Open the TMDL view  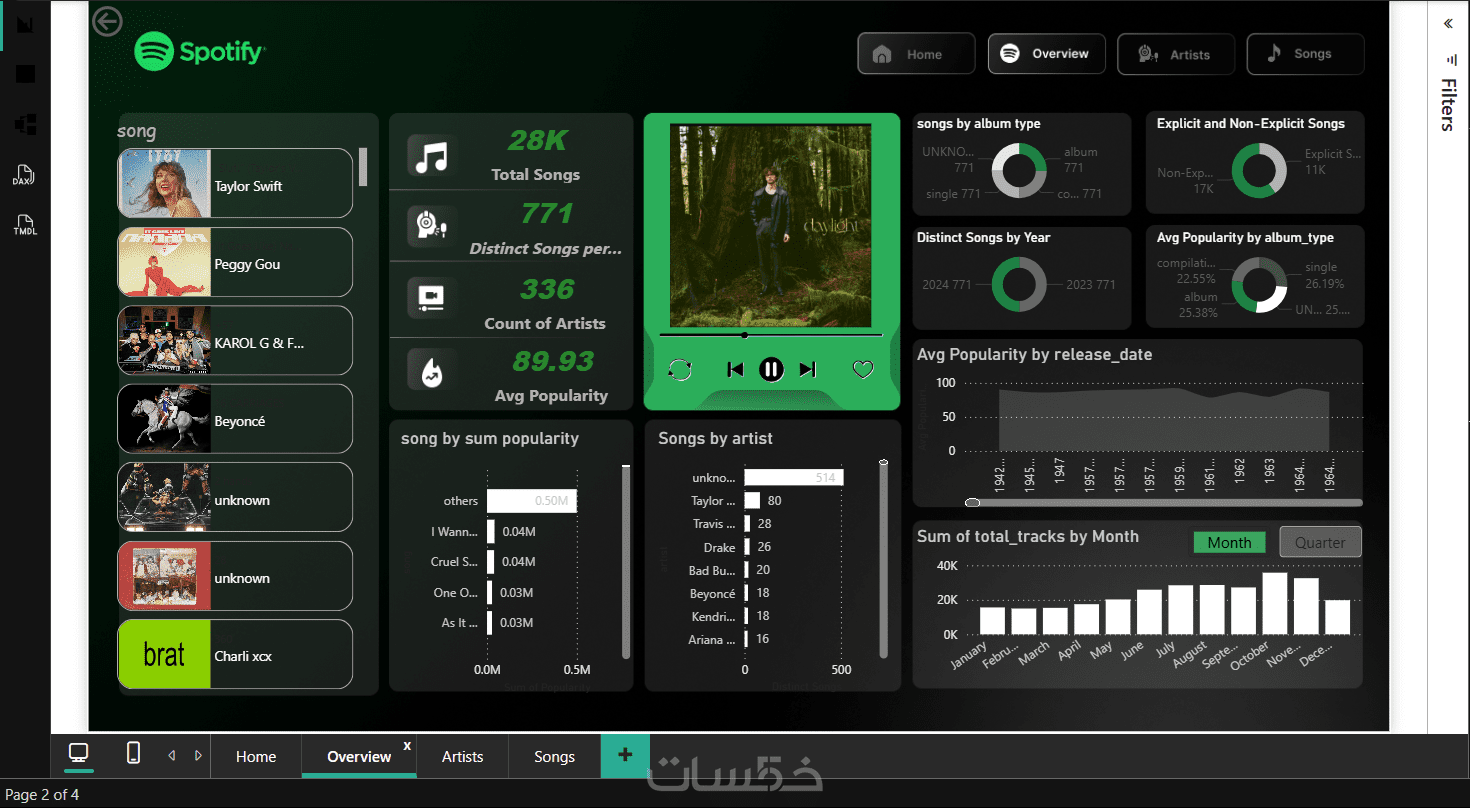[24, 223]
